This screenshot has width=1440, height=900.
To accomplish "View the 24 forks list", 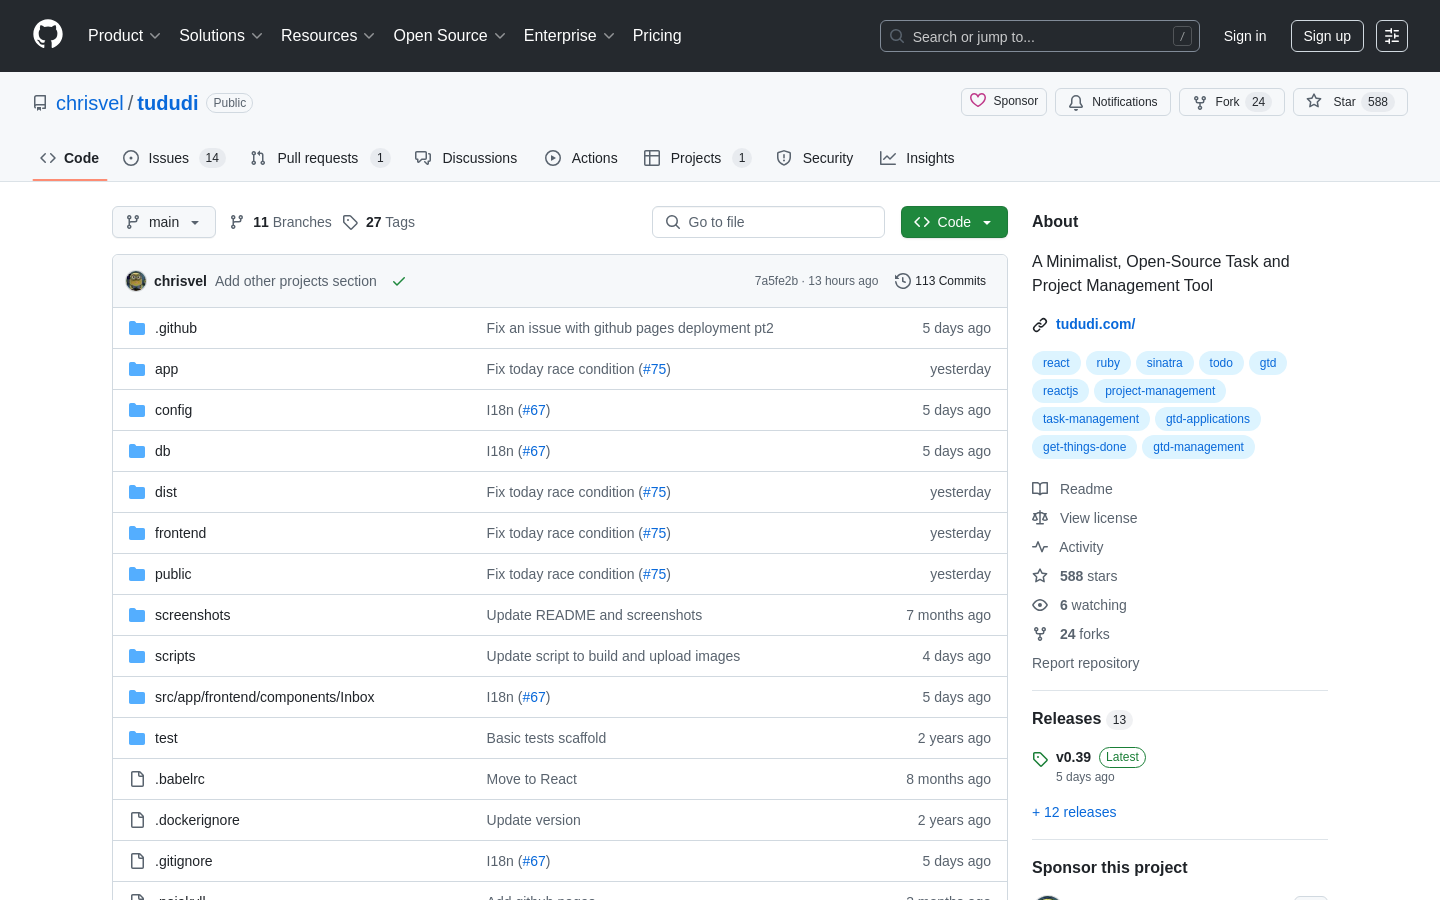I will (x=1071, y=634).
